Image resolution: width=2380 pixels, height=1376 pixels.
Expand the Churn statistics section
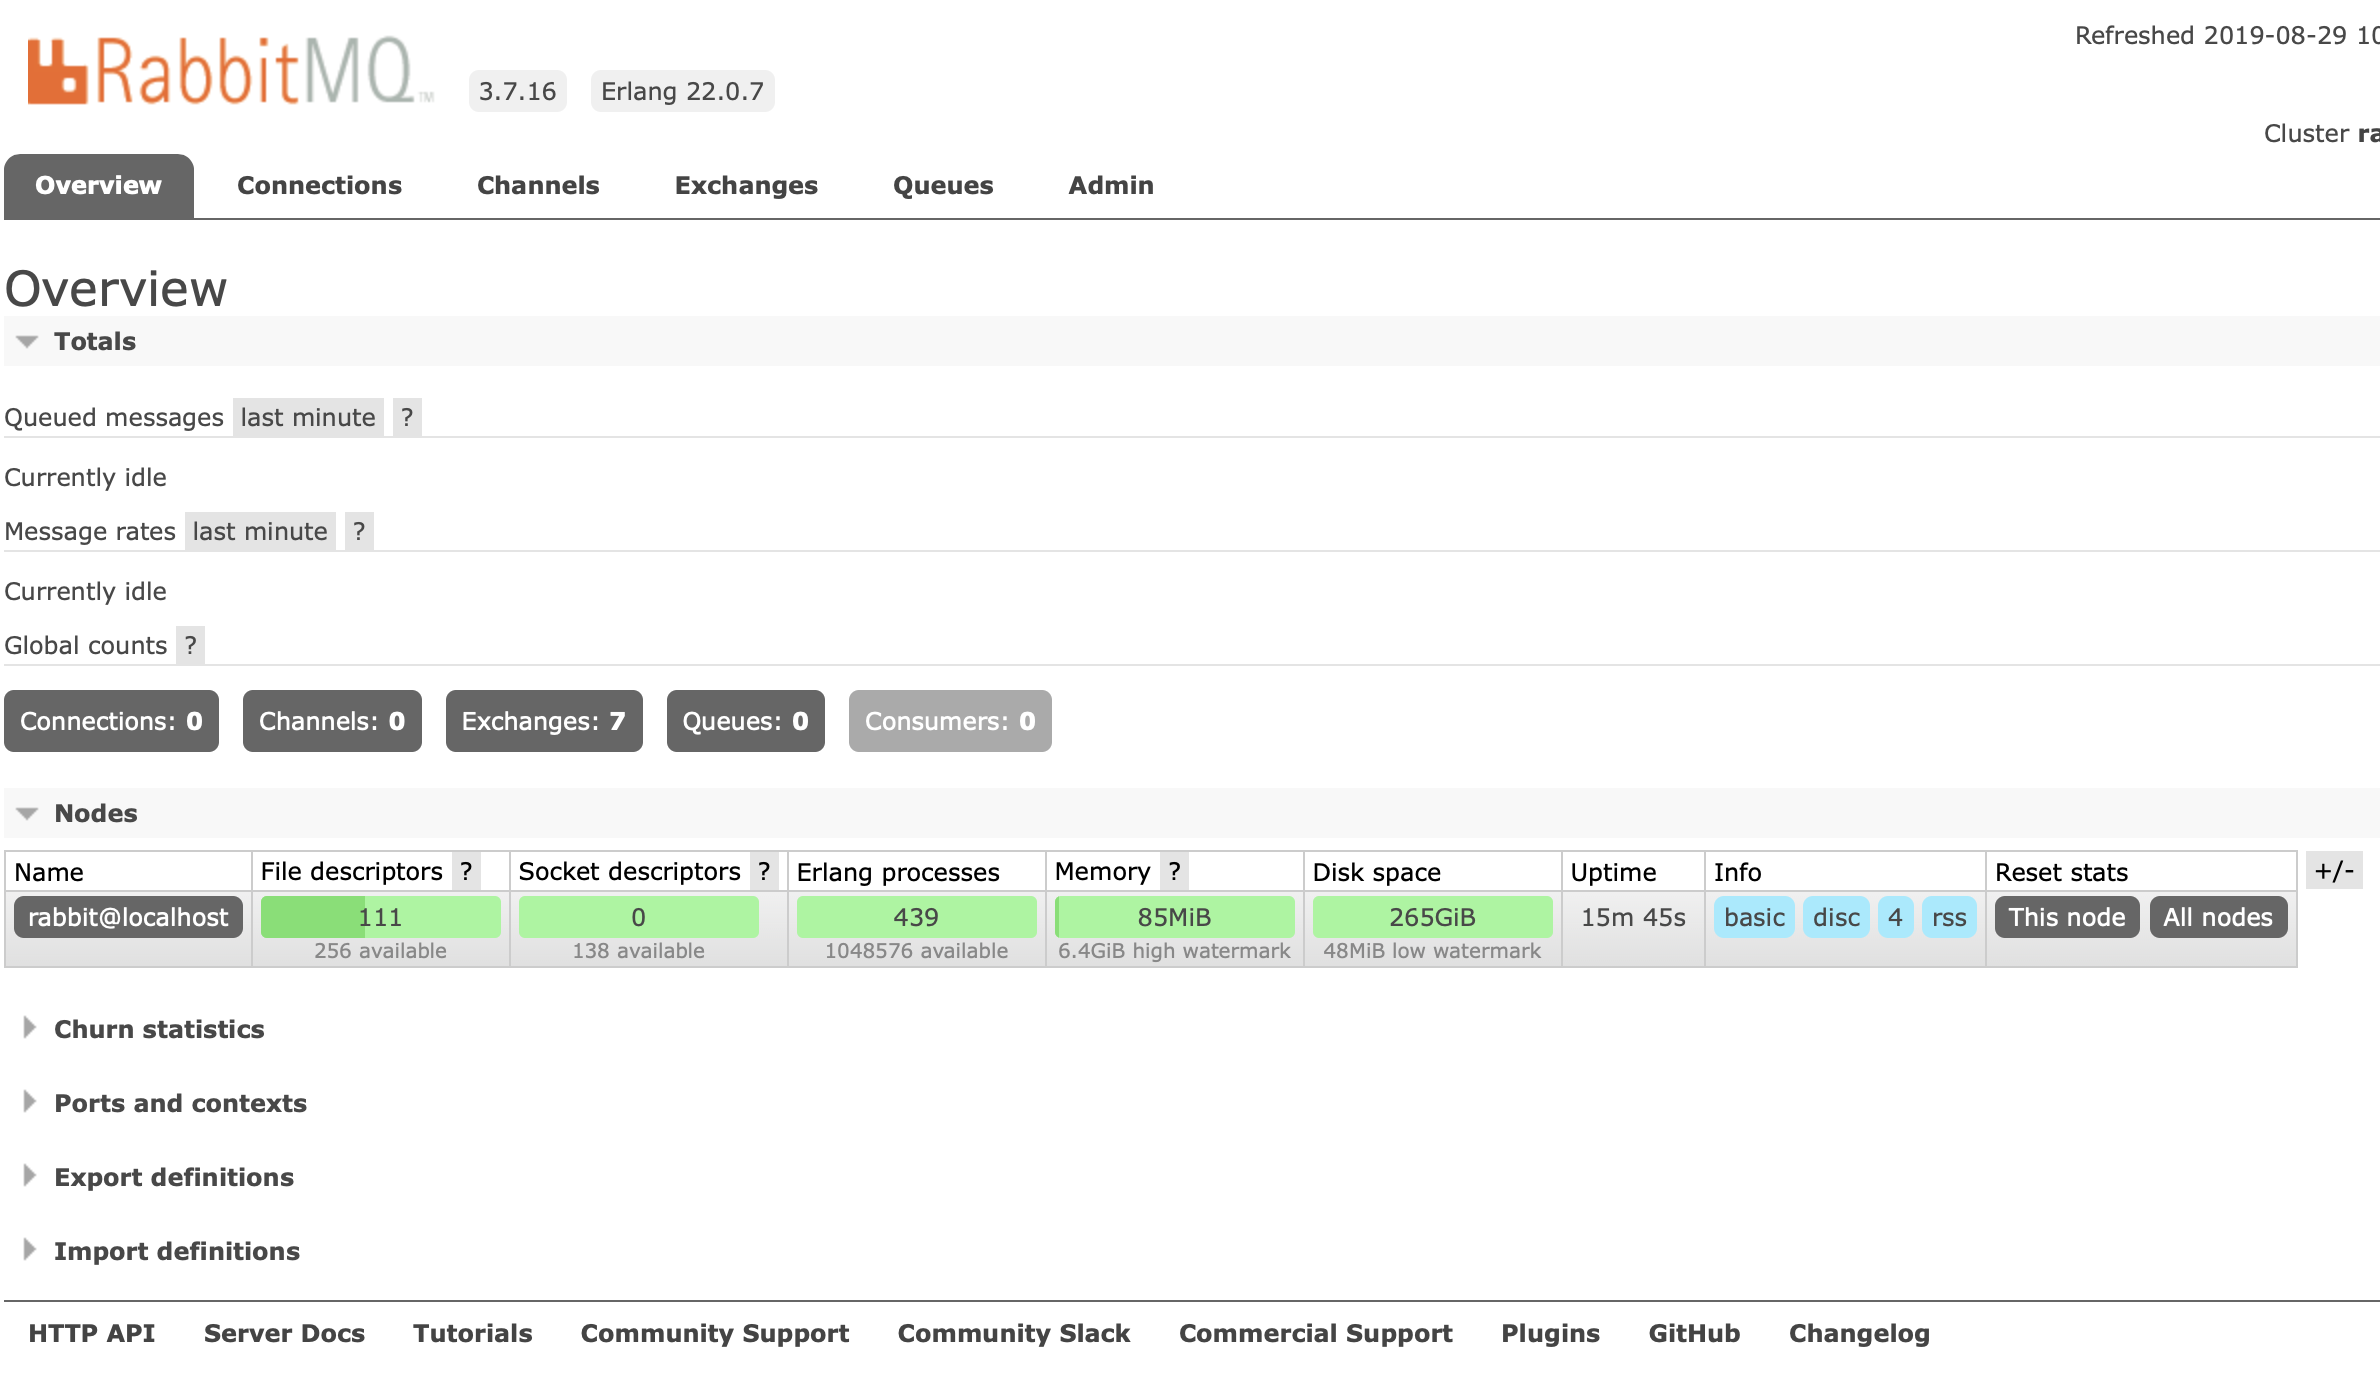pyautogui.click(x=161, y=1029)
